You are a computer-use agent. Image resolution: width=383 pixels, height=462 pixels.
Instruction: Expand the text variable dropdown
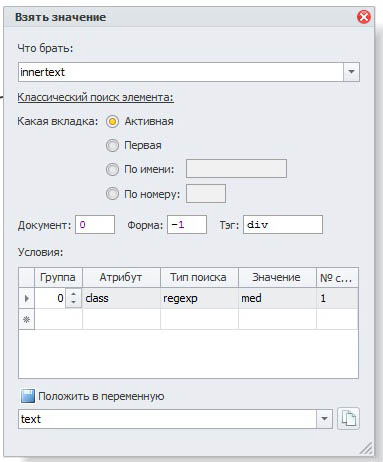pos(324,419)
